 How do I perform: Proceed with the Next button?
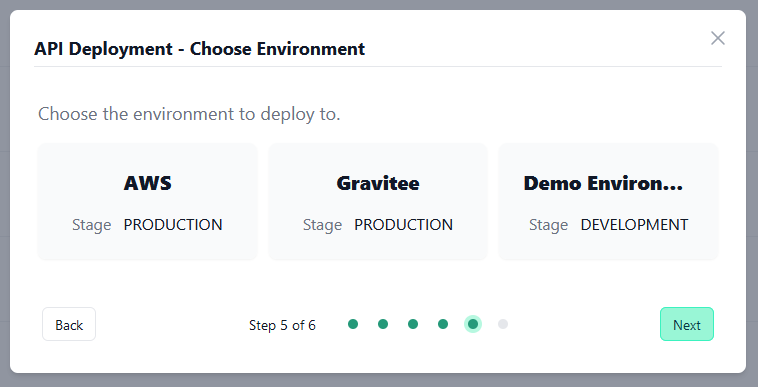[687, 325]
